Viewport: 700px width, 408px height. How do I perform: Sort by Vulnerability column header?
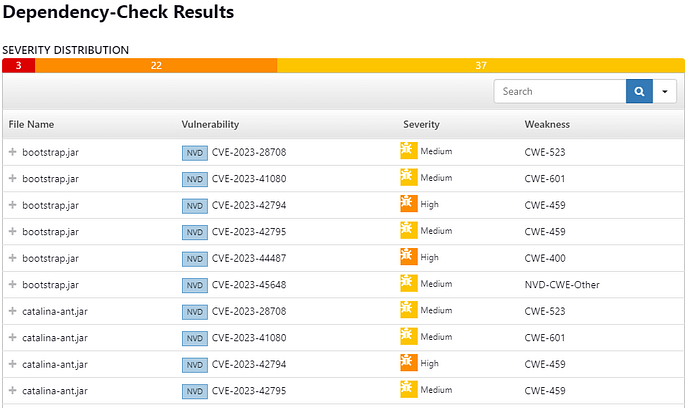(210, 125)
